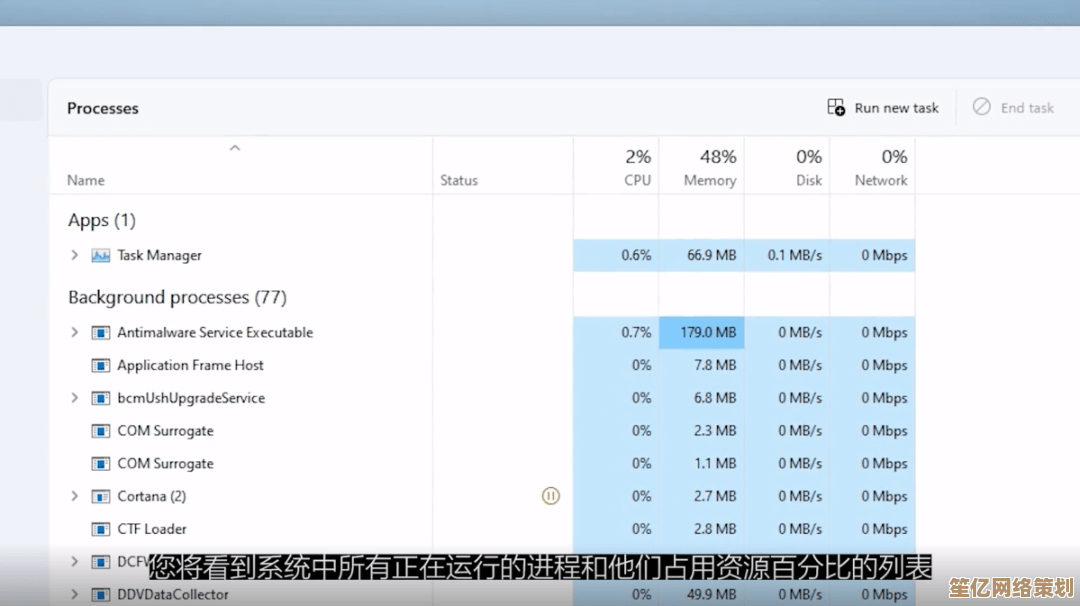
Task: Click the End task button
Action: pos(1013,108)
